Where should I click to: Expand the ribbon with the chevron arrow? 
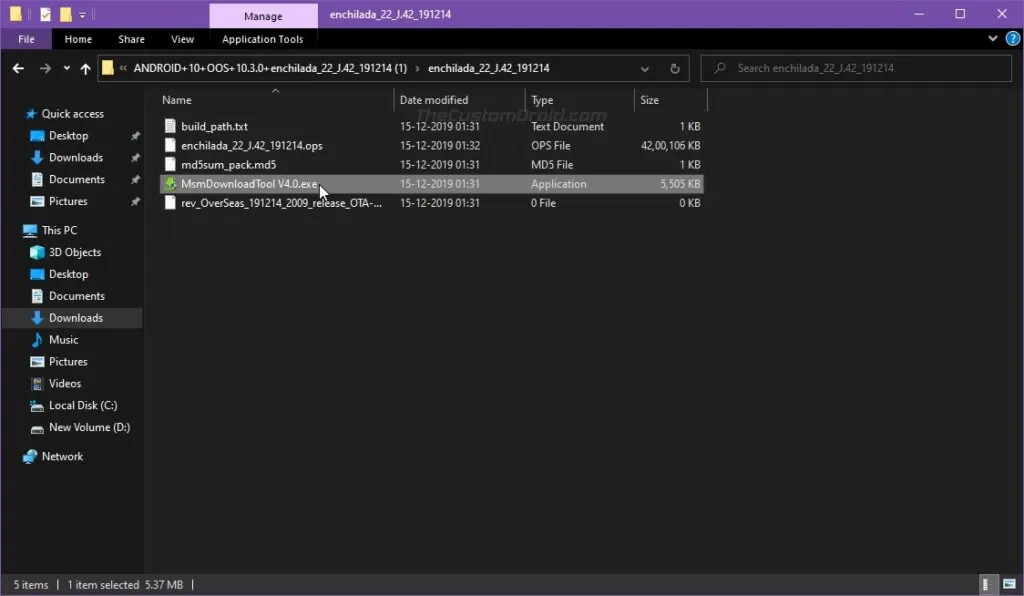[x=992, y=38]
